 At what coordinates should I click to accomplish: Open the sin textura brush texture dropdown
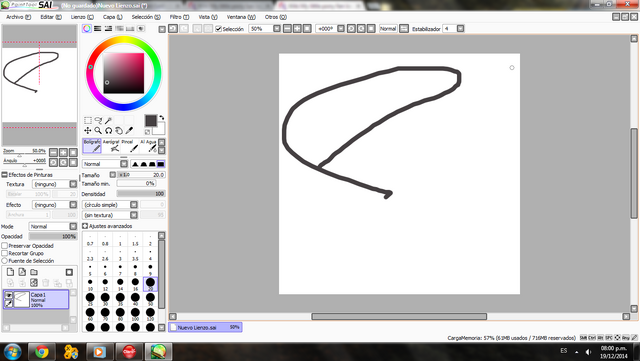110,215
